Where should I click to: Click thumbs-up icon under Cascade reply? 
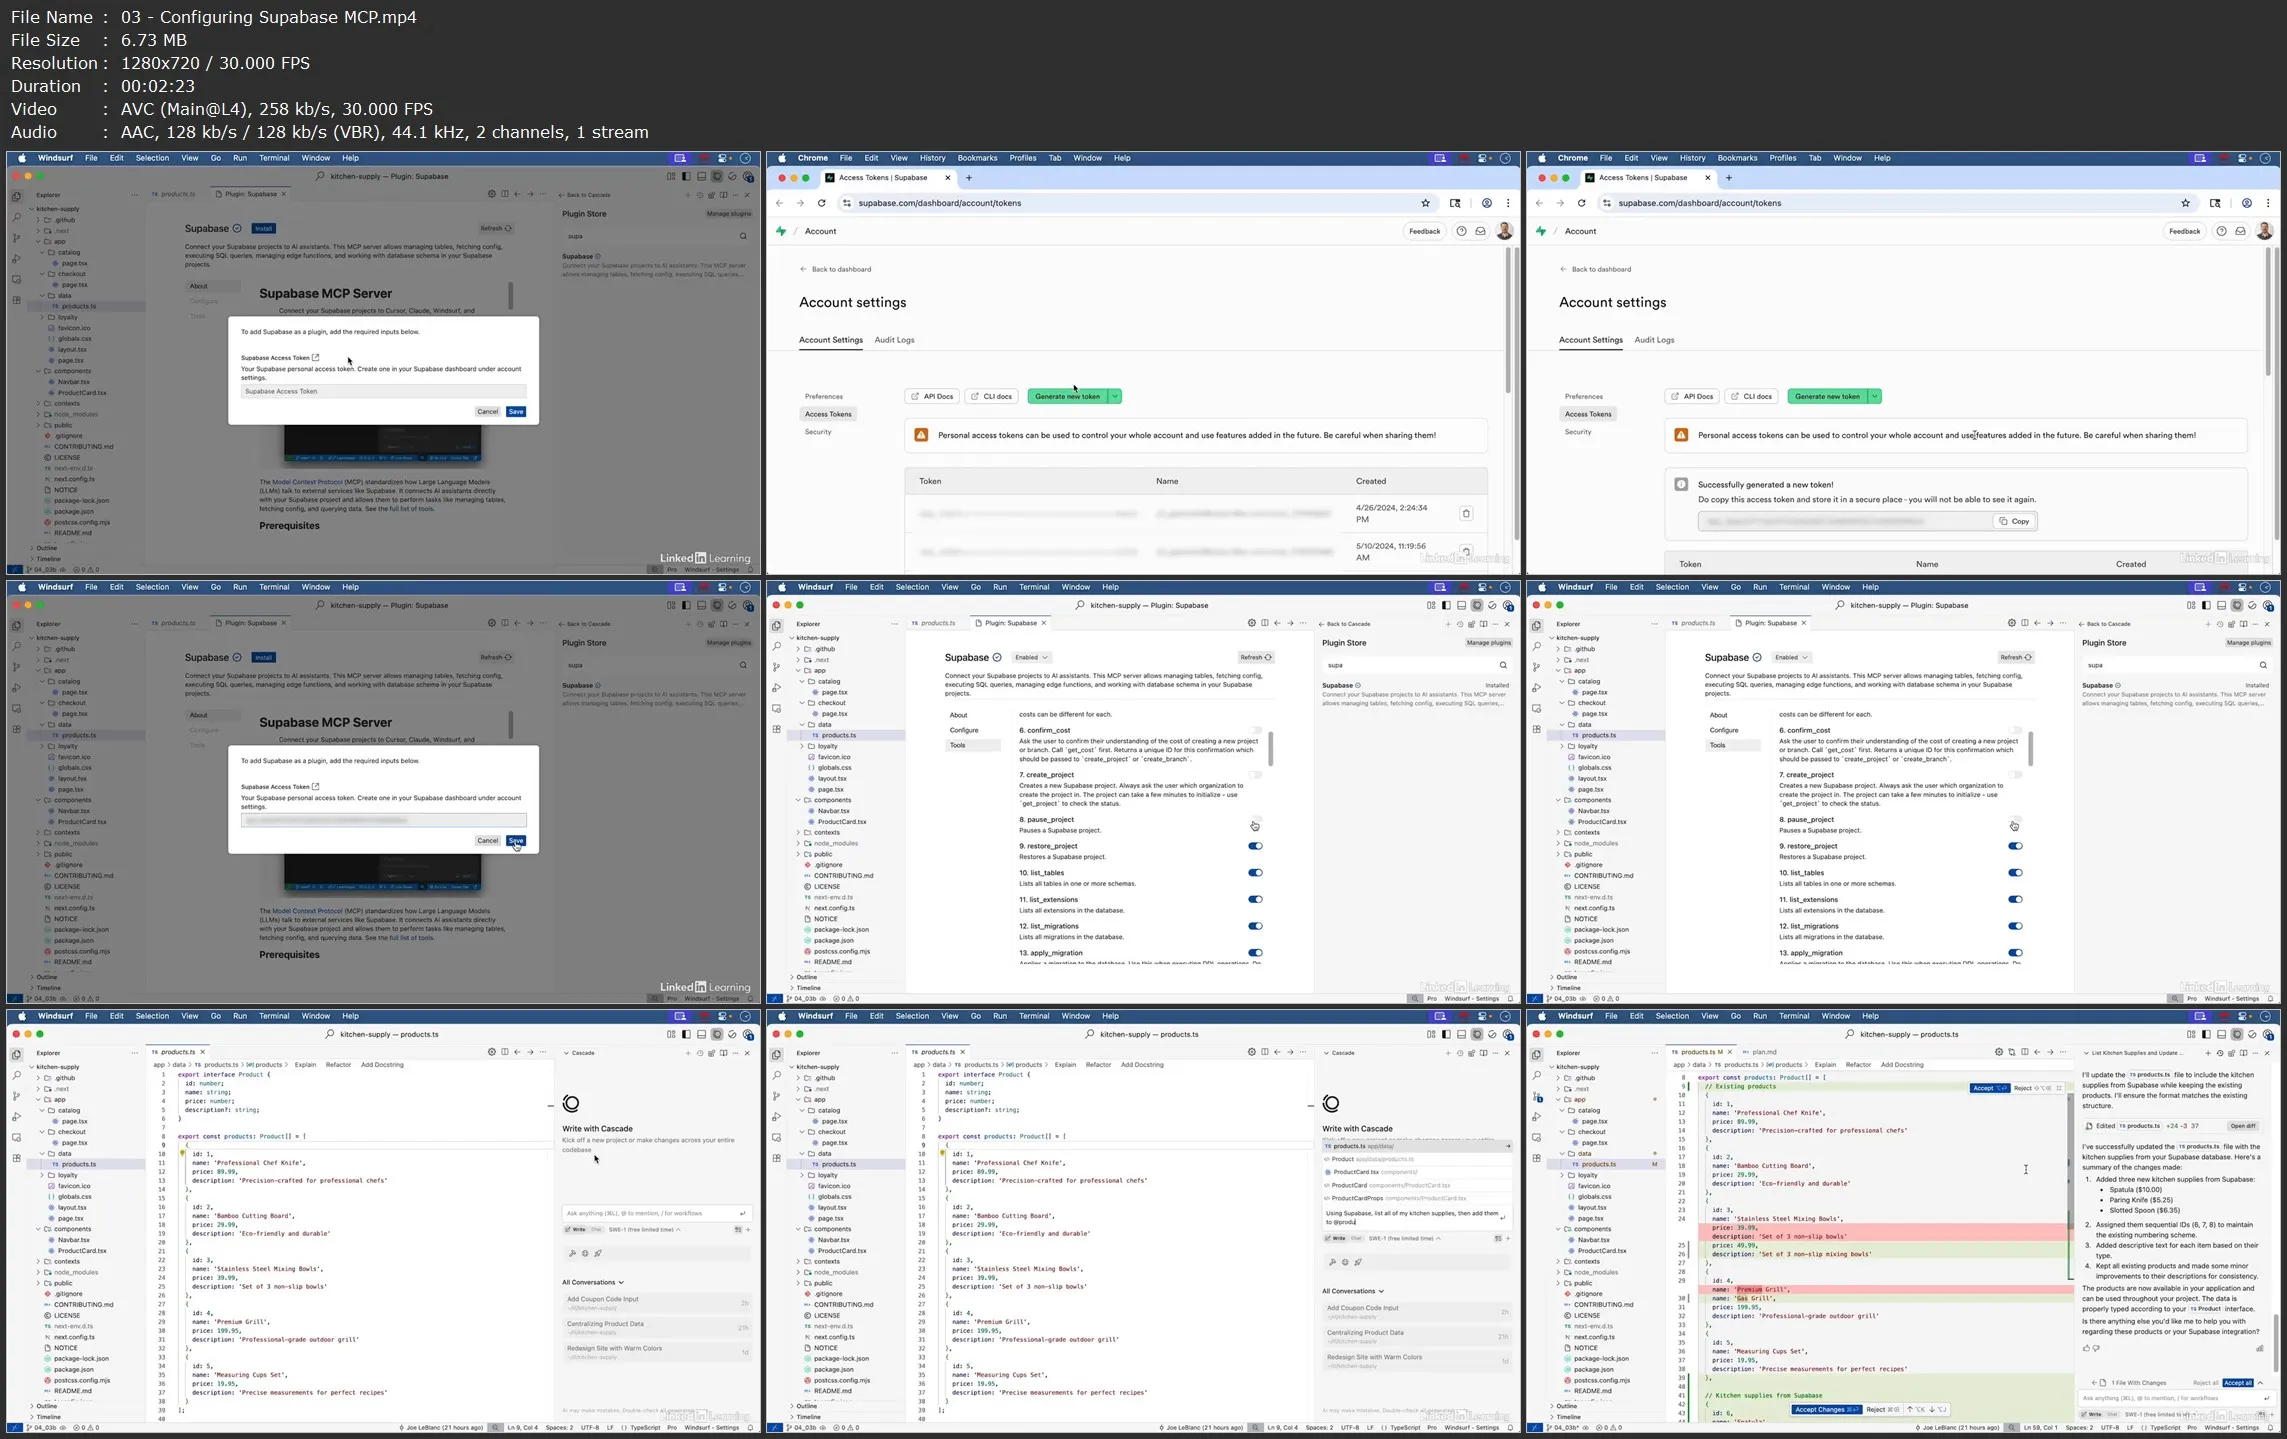pos(2086,1348)
